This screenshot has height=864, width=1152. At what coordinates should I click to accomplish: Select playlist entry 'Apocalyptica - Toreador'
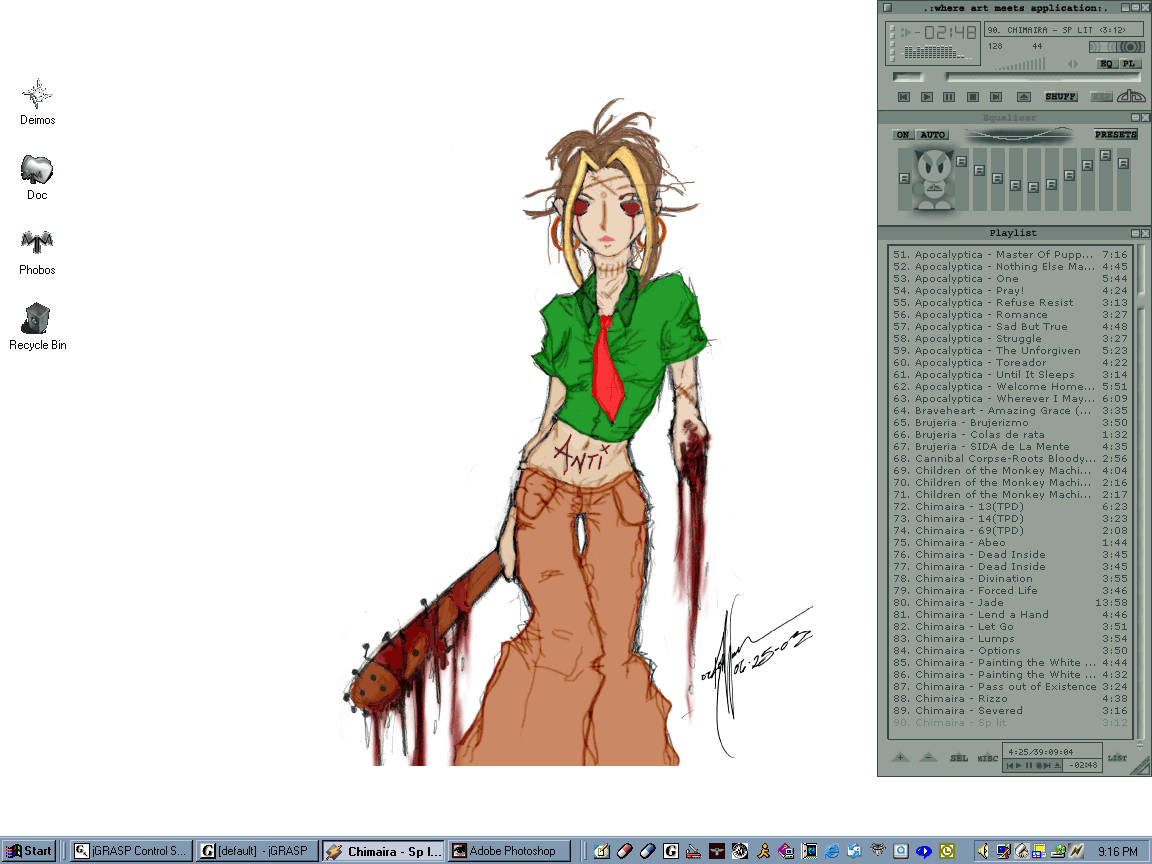tap(1010, 362)
